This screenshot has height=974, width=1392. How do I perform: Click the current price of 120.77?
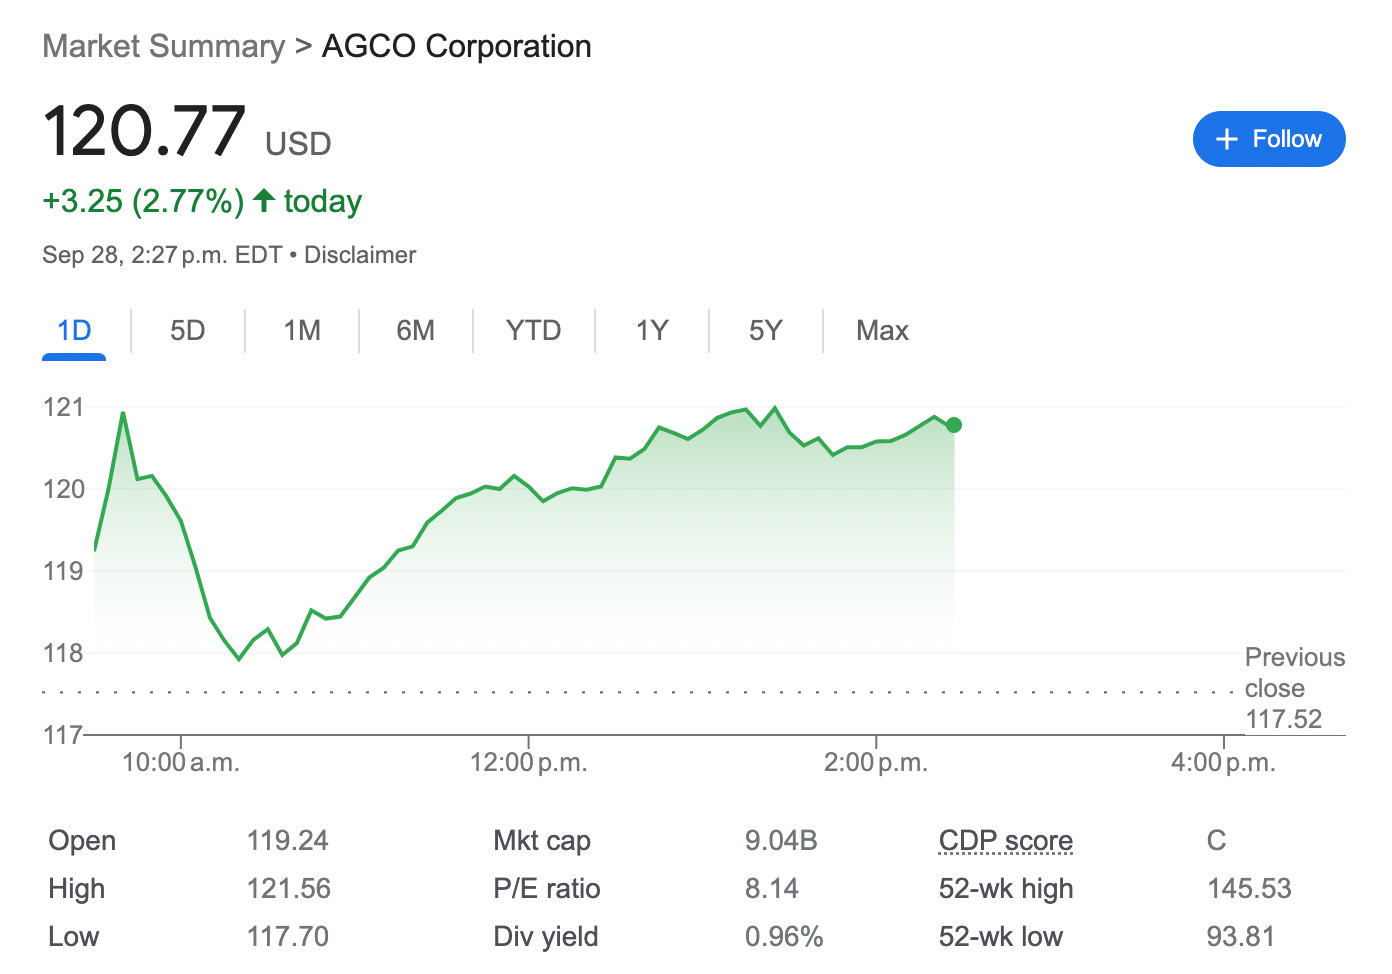143,133
